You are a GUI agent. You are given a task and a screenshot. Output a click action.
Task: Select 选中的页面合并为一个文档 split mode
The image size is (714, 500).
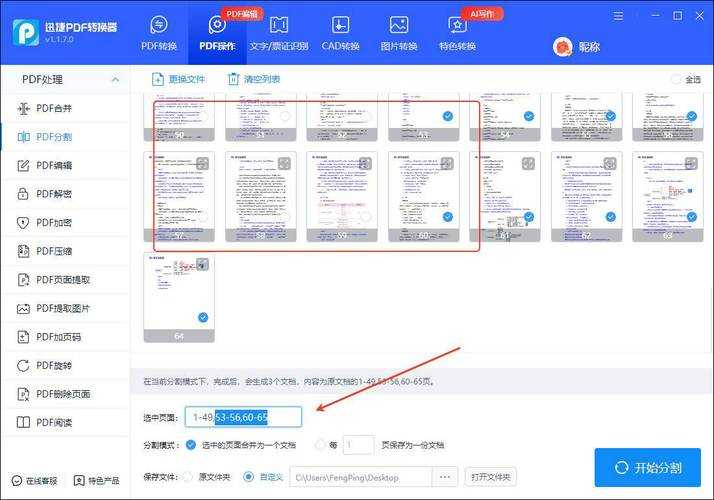pyautogui.click(x=191, y=445)
